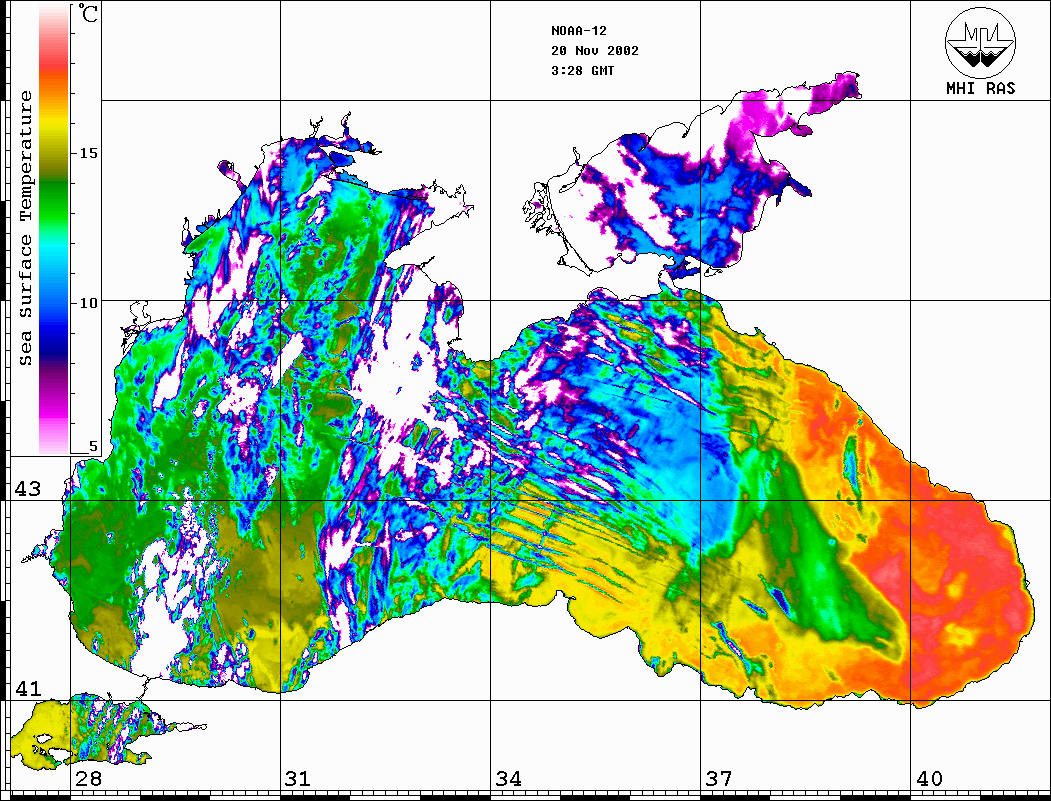Select the date text 20 Nov 2002
Viewport: 1051px width, 801px height.
tap(595, 51)
